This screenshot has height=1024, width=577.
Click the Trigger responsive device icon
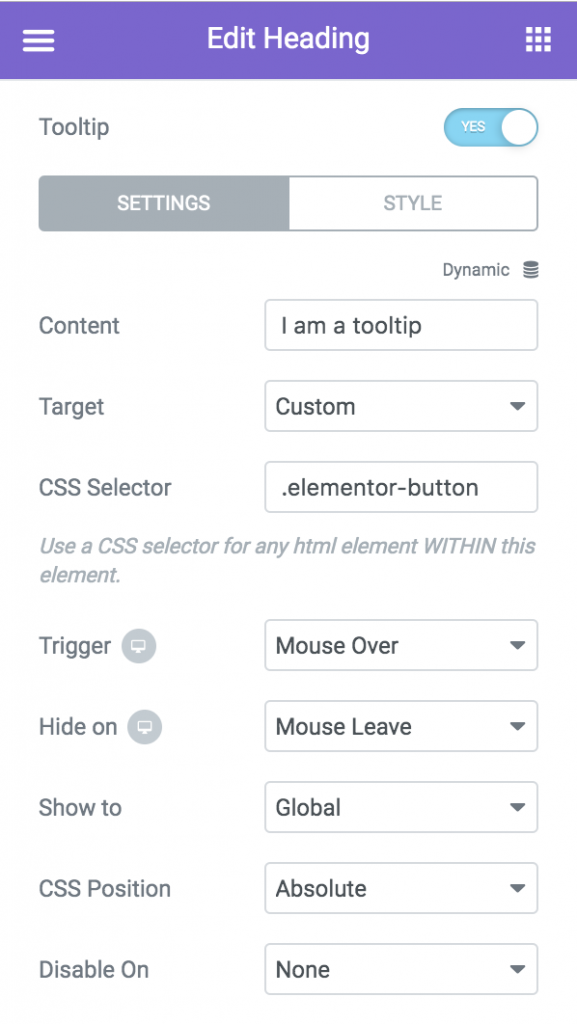coord(138,646)
